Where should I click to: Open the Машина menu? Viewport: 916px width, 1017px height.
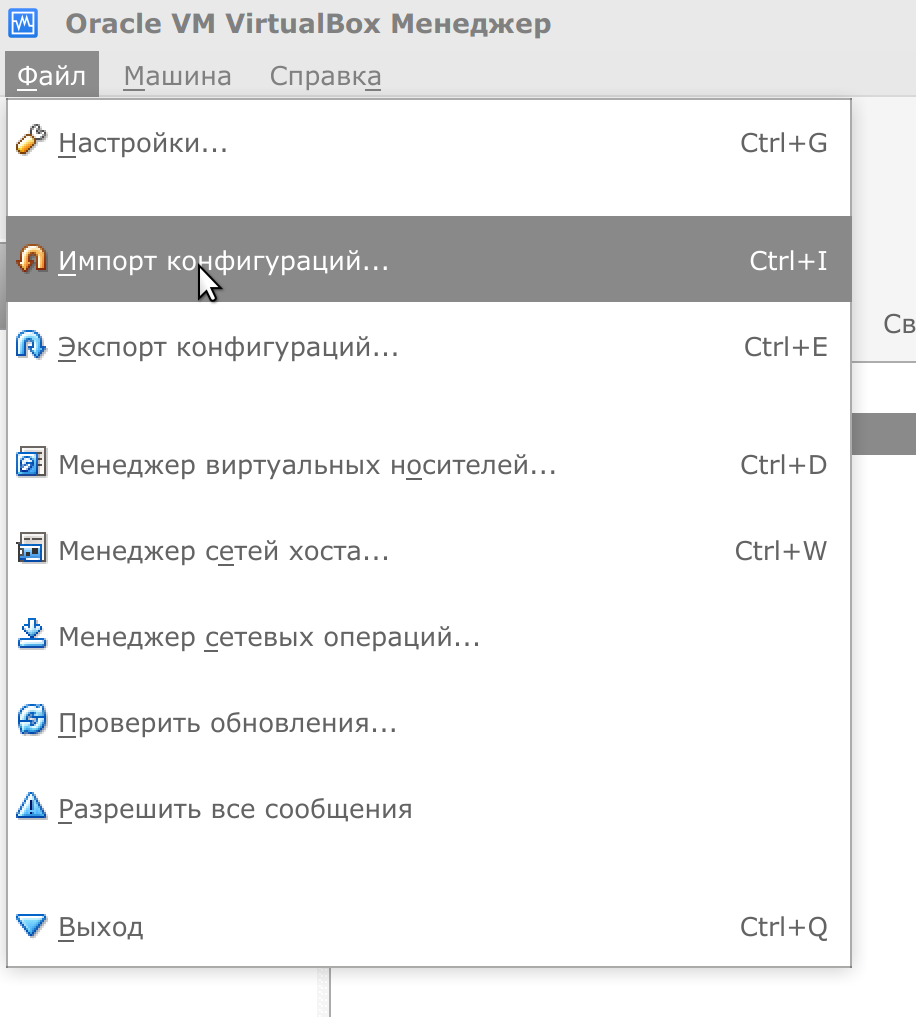point(177,76)
